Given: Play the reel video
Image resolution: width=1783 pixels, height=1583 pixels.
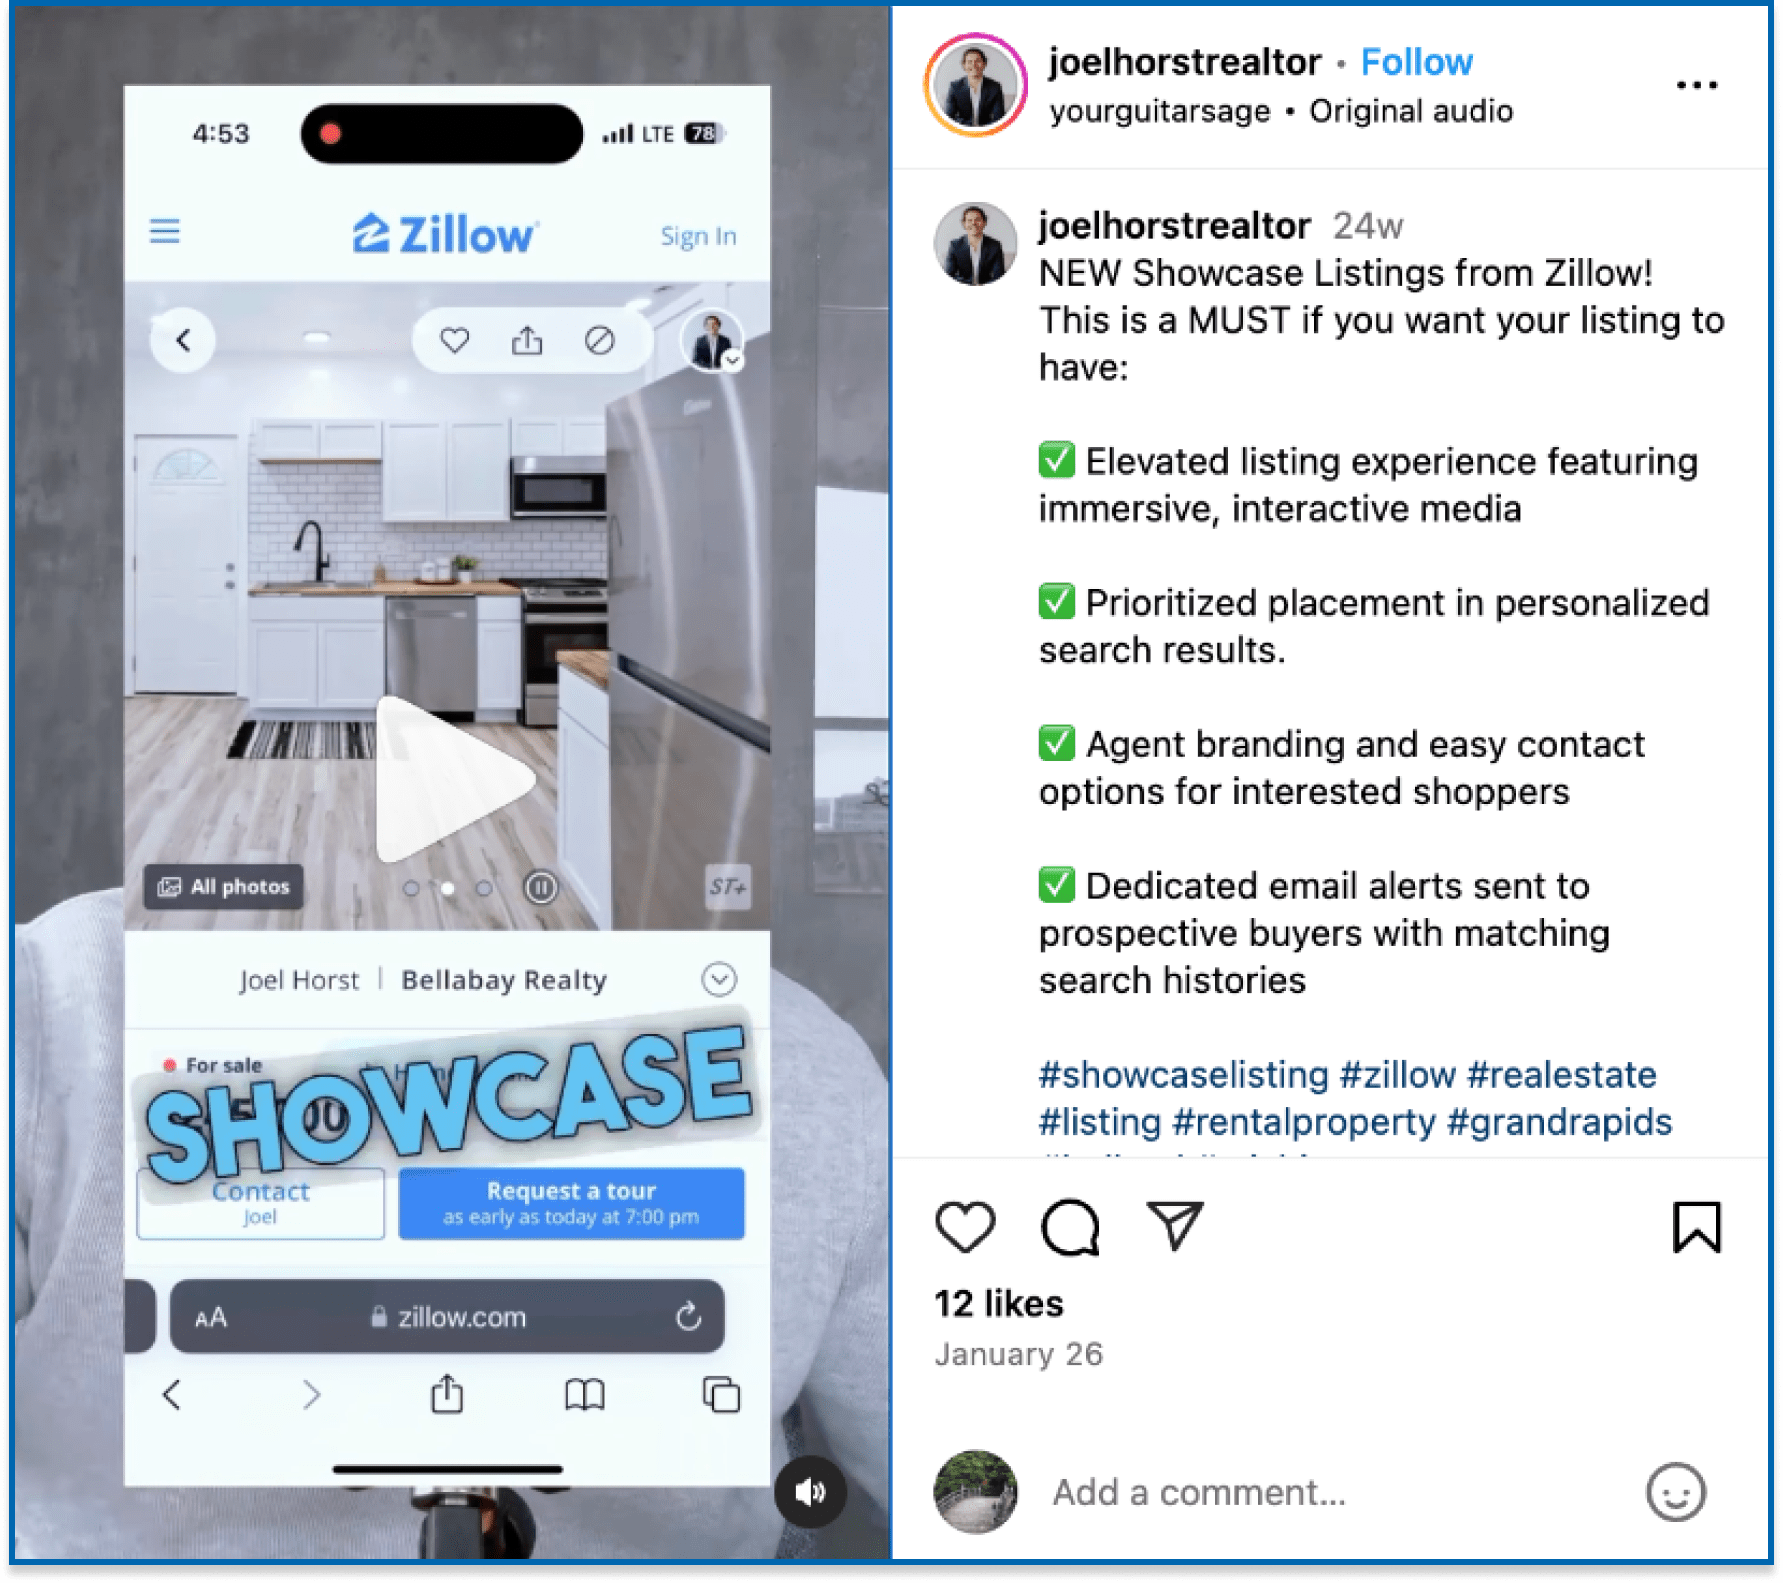Looking at the screenshot, I should [x=455, y=779].
